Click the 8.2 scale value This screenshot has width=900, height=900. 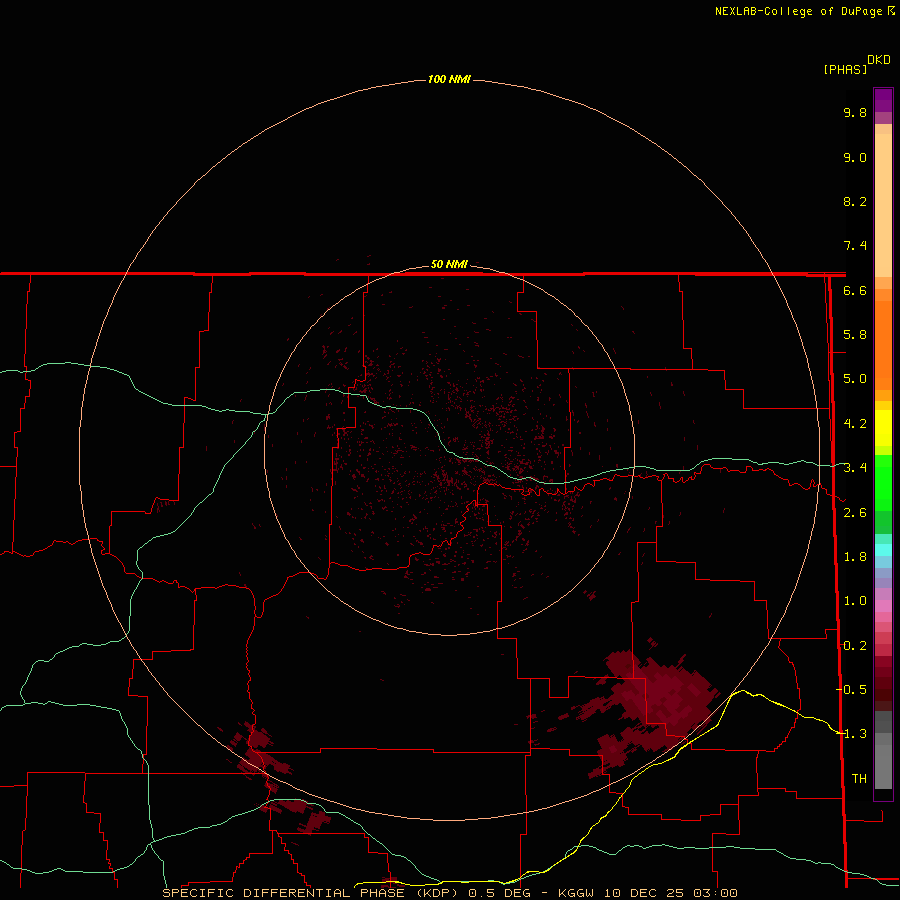coord(855,201)
